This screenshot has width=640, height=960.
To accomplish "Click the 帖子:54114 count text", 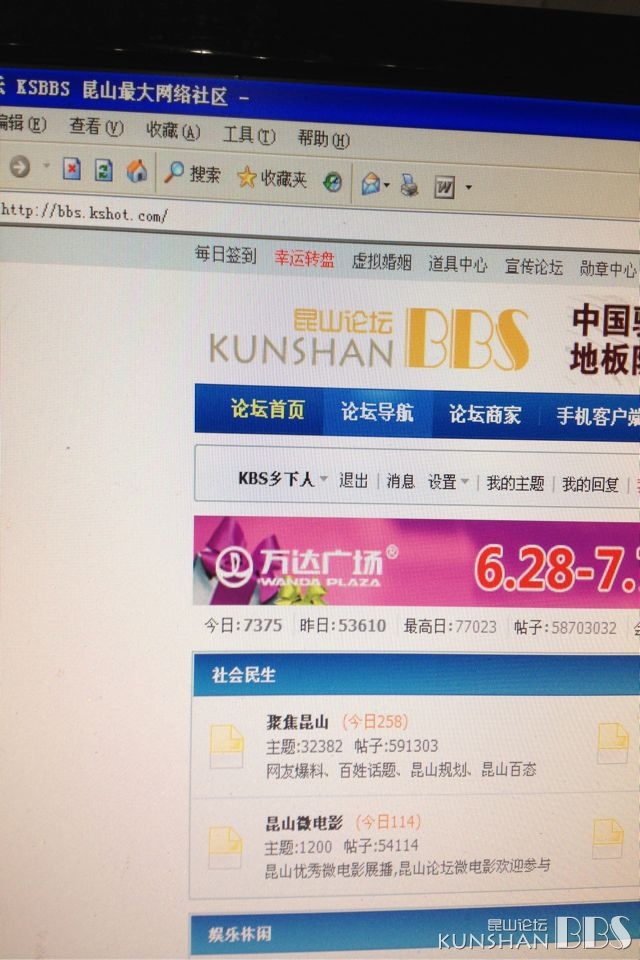I will click(381, 846).
